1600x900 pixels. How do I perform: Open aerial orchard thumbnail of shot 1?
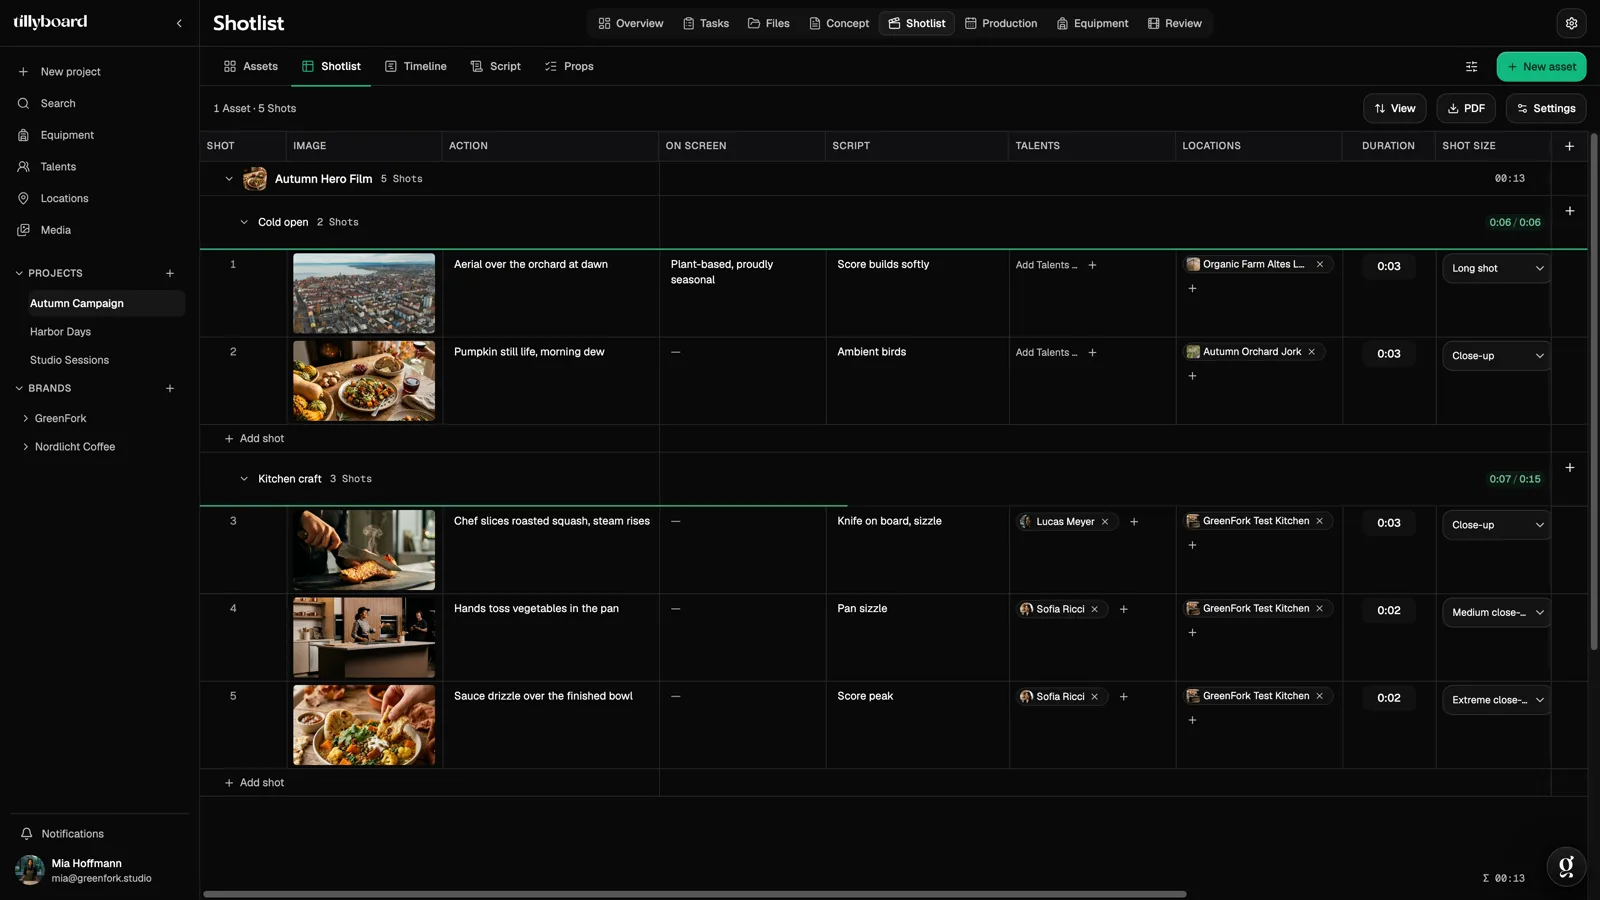tap(364, 293)
